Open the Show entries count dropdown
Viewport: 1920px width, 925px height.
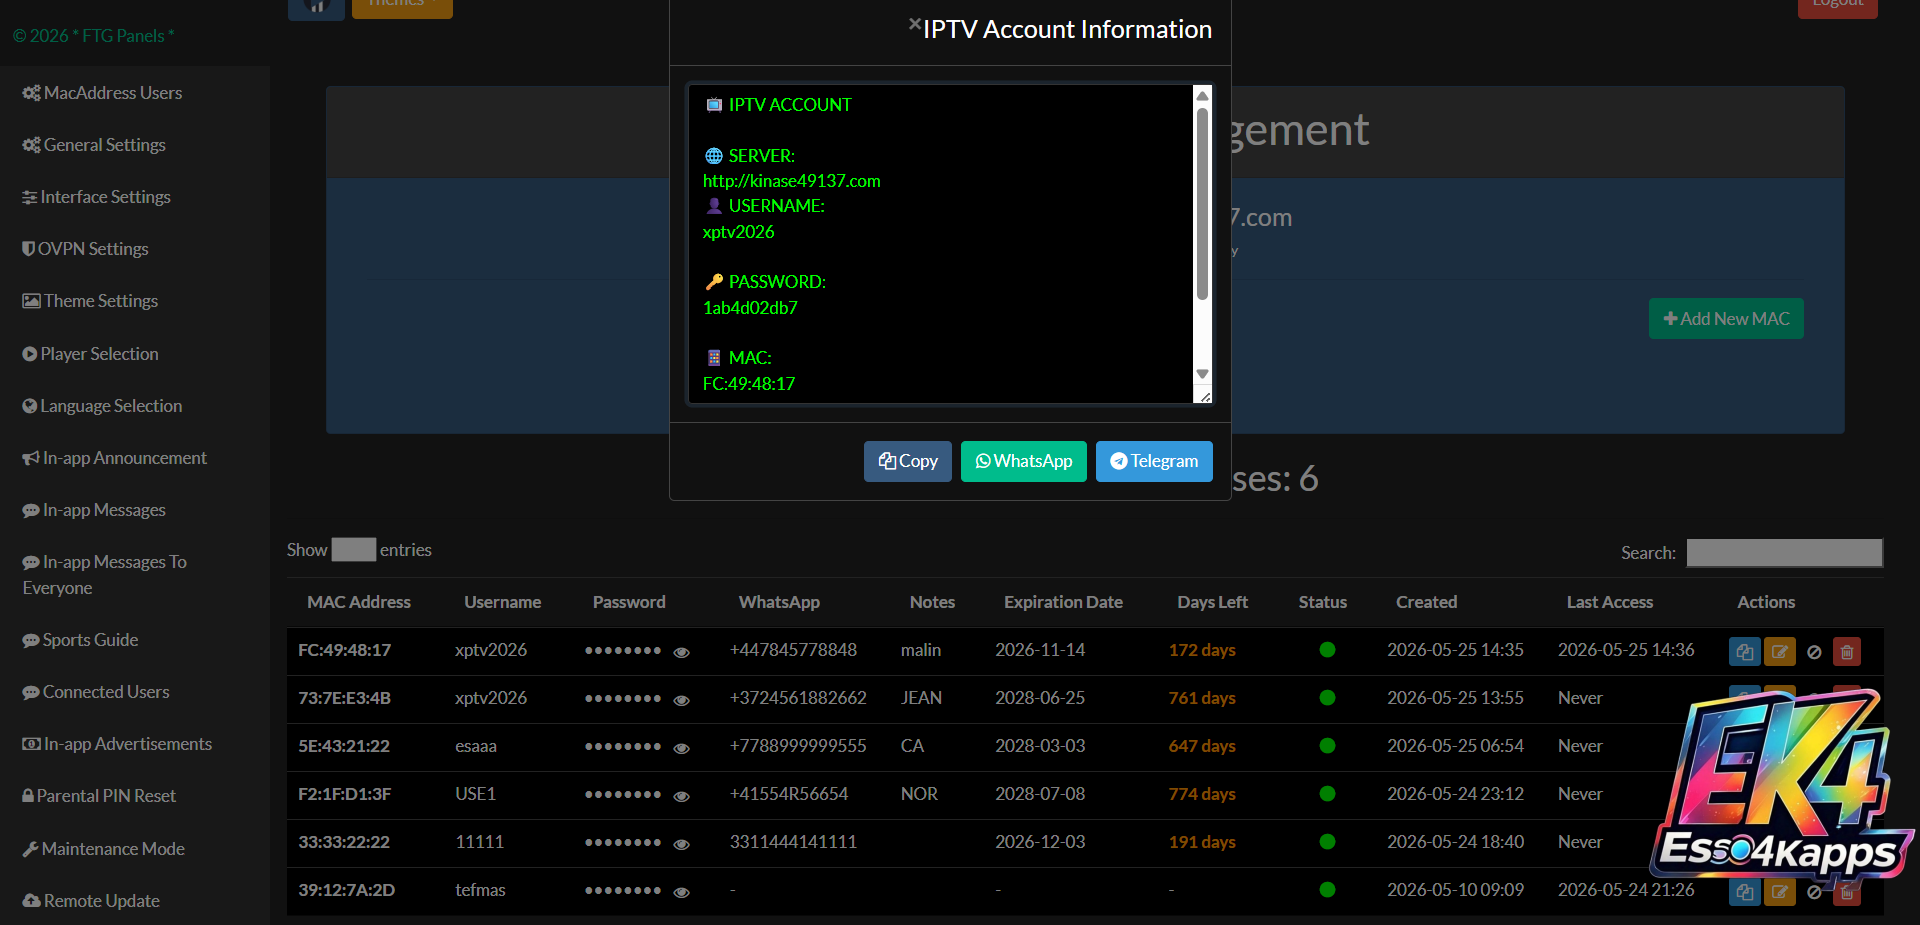click(354, 550)
